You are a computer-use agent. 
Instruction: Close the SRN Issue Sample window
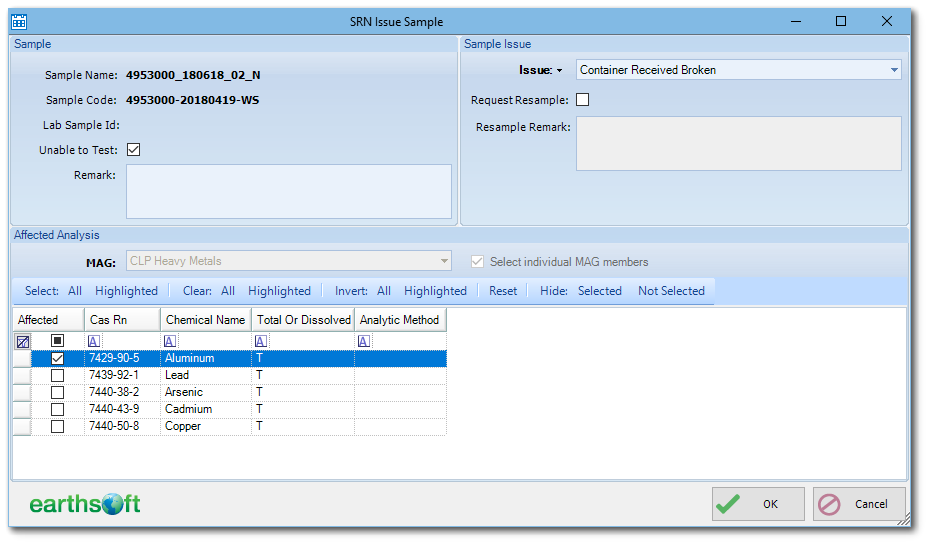(x=887, y=21)
